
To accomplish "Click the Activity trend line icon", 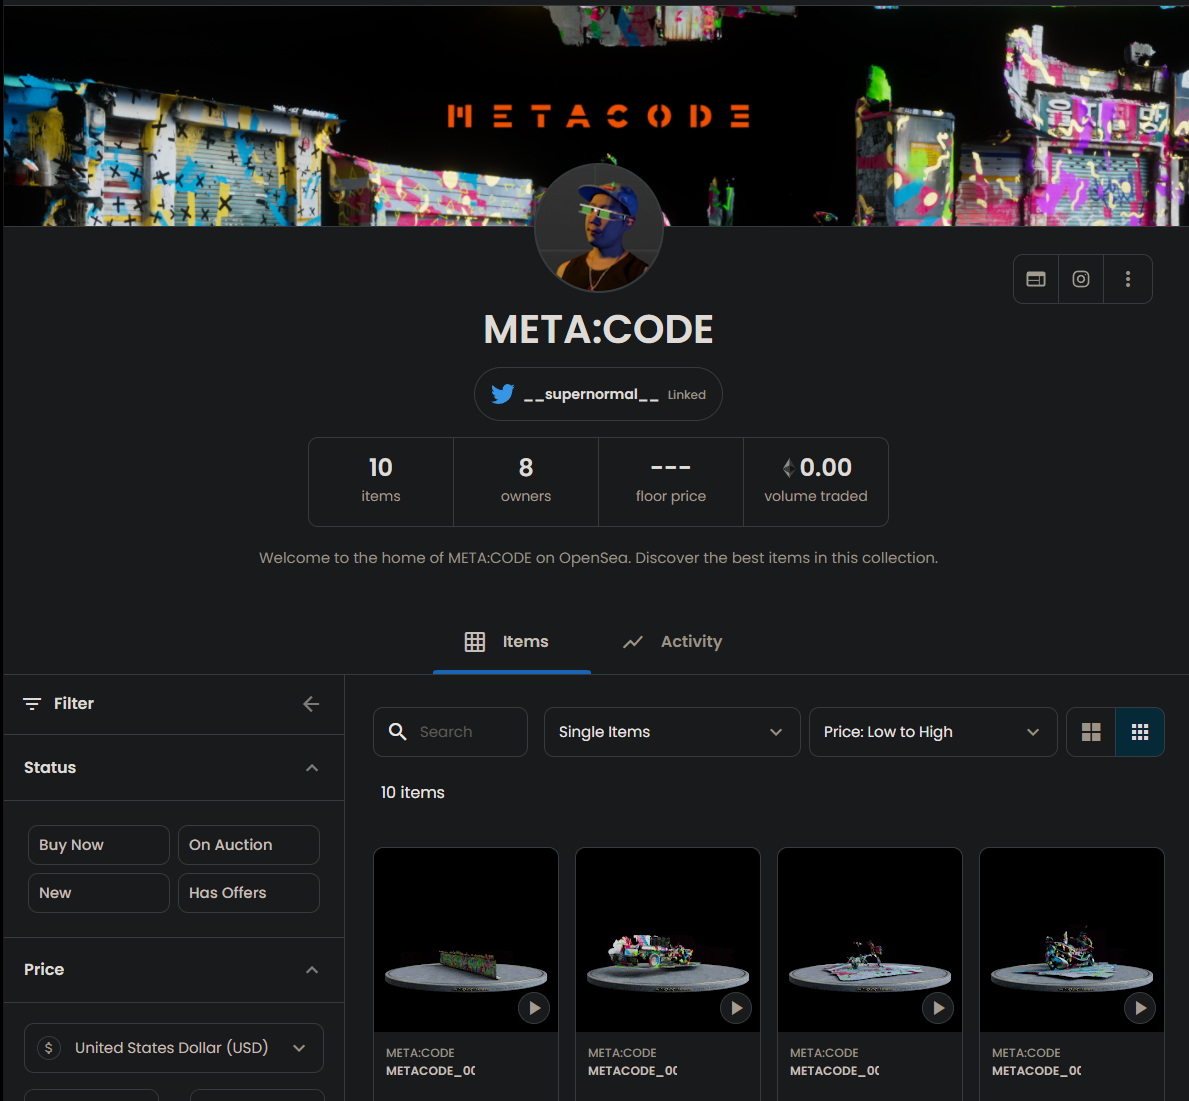I will 632,642.
